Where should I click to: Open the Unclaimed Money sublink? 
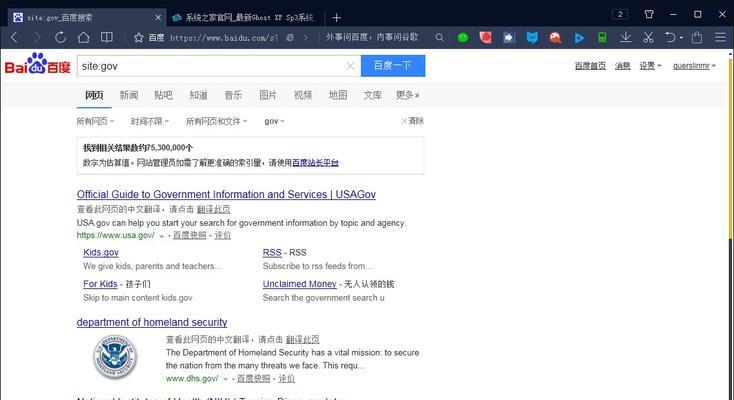(300, 284)
